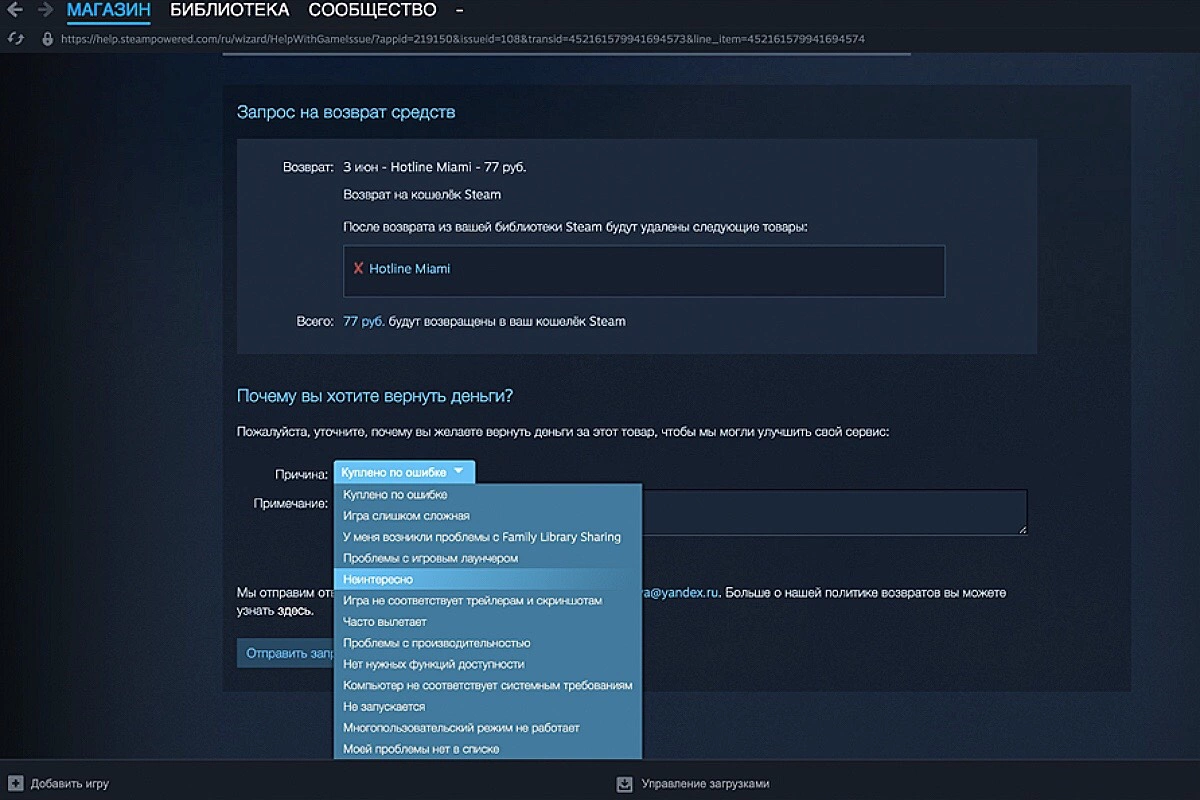Viewport: 1200px width, 800px height.
Task: Select Куплено по ошибке in the list
Action: coord(487,495)
